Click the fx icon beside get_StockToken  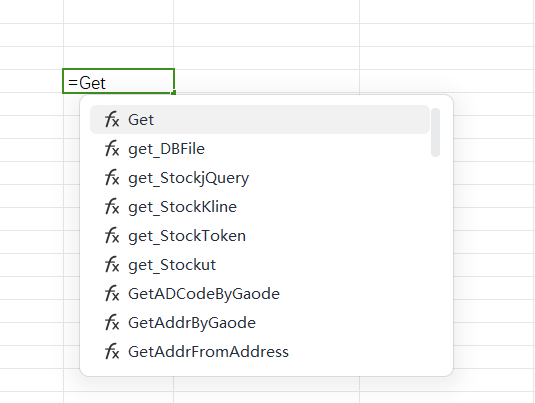pos(112,235)
